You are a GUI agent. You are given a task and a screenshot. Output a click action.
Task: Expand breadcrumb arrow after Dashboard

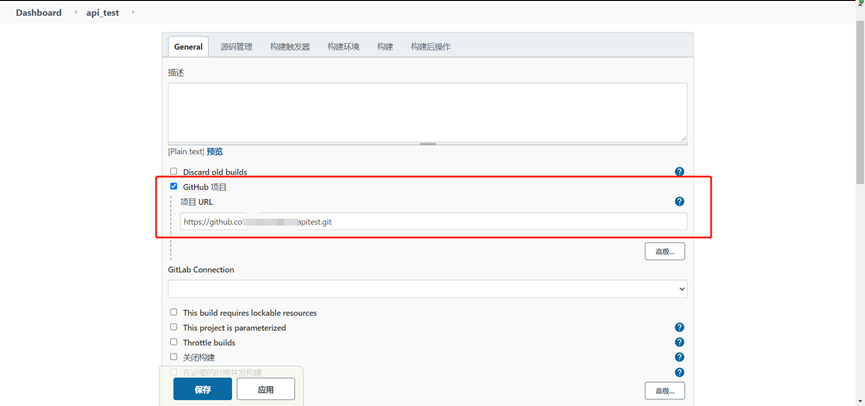[76, 13]
